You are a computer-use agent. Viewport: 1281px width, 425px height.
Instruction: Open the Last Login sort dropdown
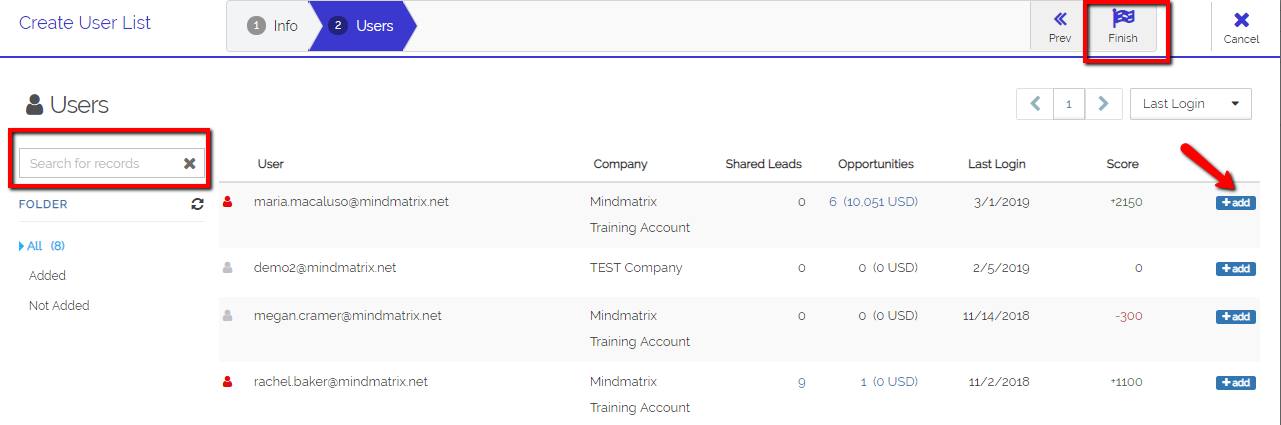[1190, 103]
